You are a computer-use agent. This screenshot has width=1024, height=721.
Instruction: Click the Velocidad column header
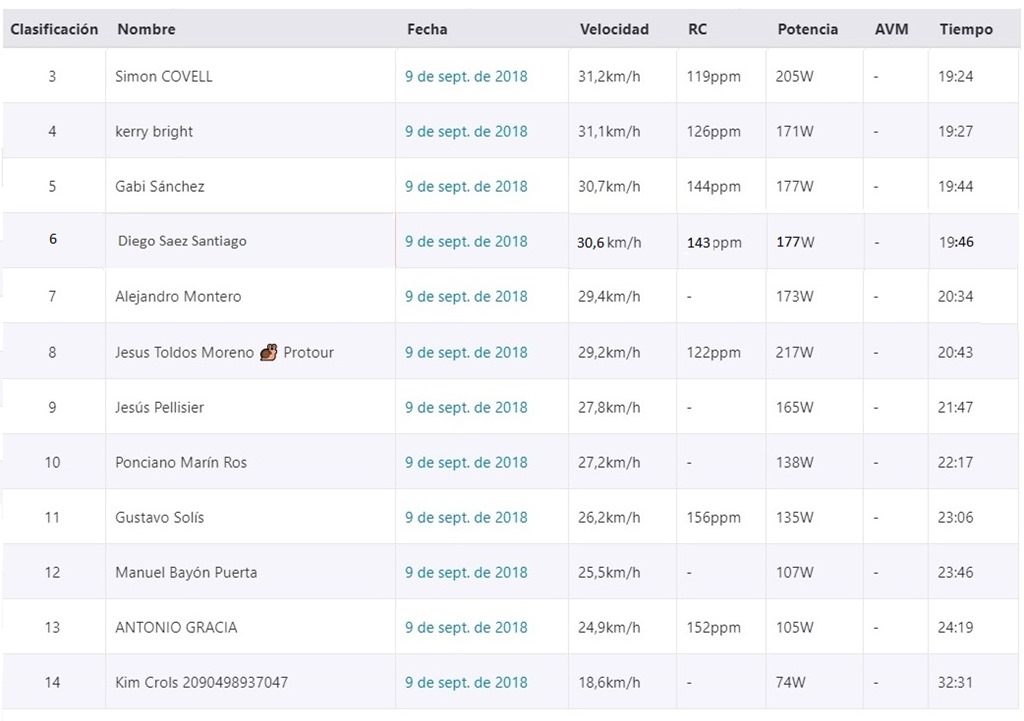(x=614, y=29)
